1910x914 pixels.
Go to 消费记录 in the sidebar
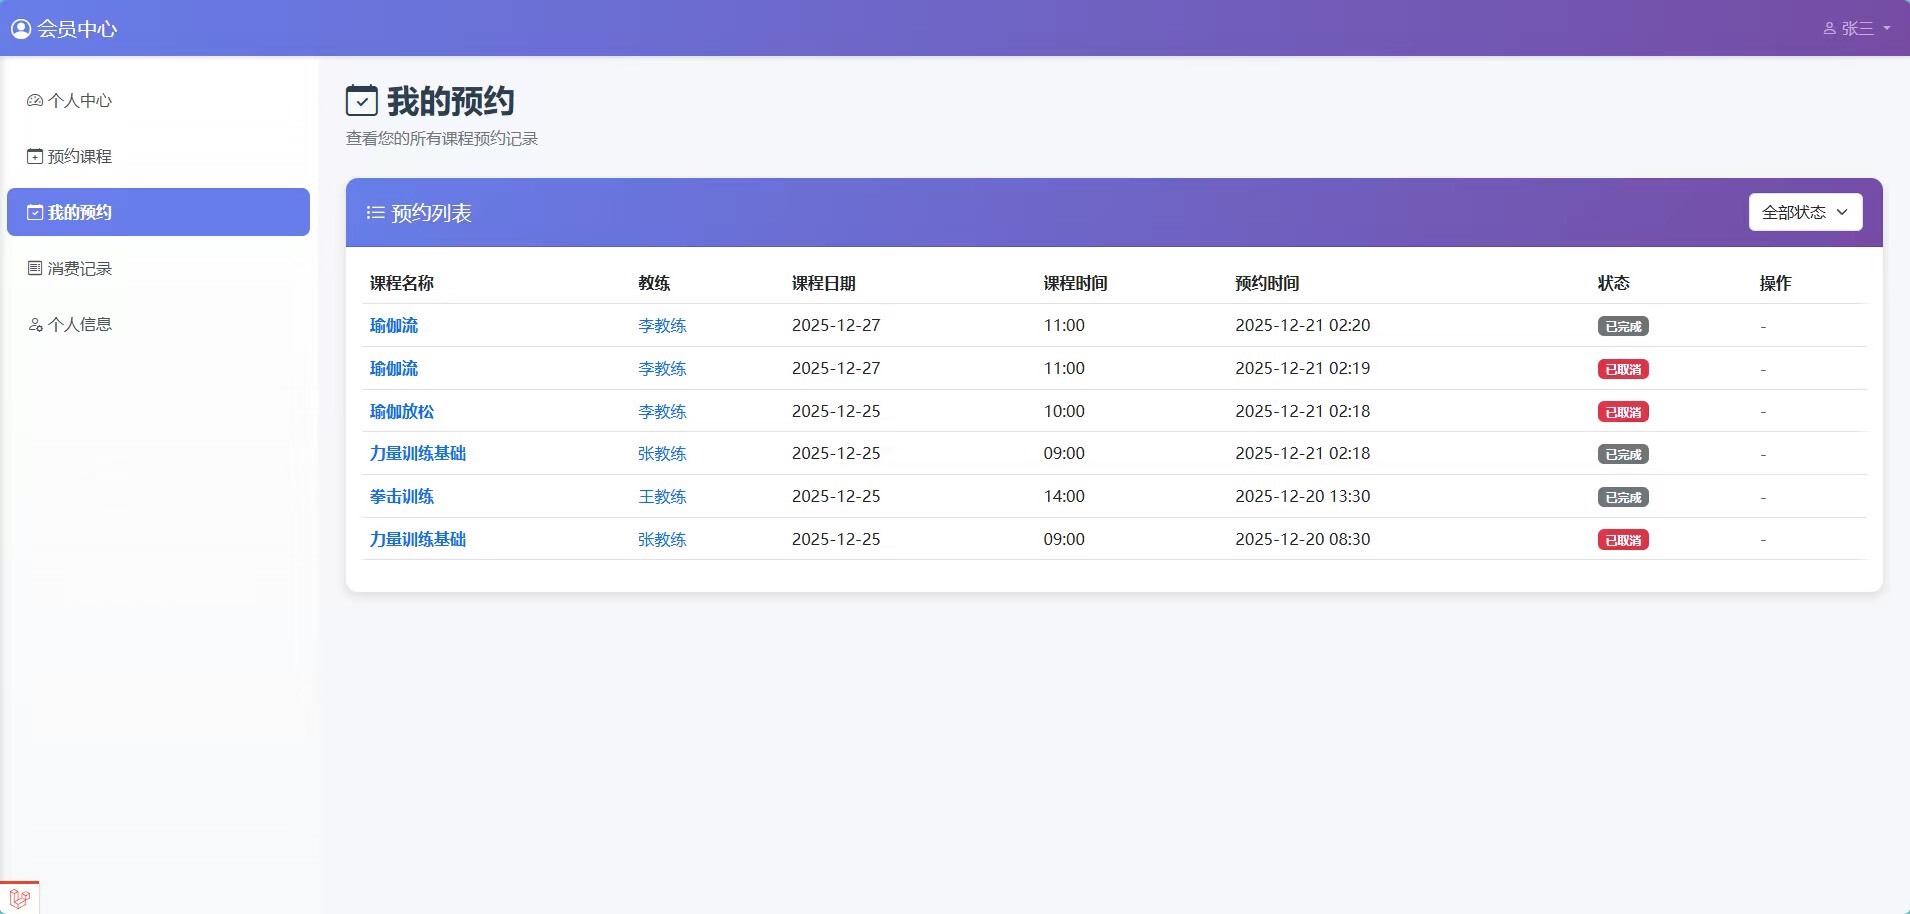coord(80,269)
